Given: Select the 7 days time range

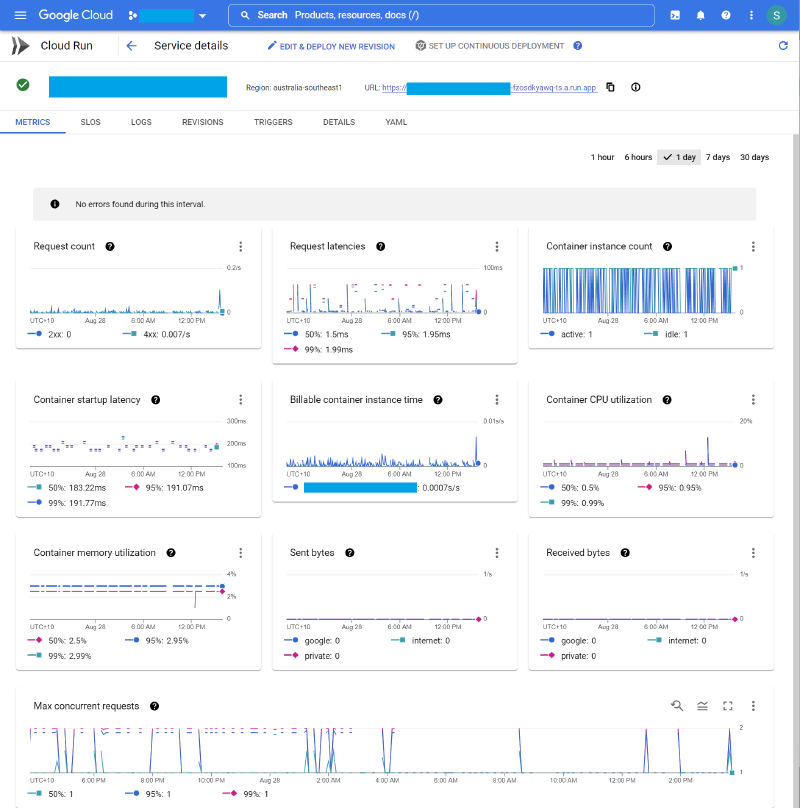Looking at the screenshot, I should tap(718, 157).
